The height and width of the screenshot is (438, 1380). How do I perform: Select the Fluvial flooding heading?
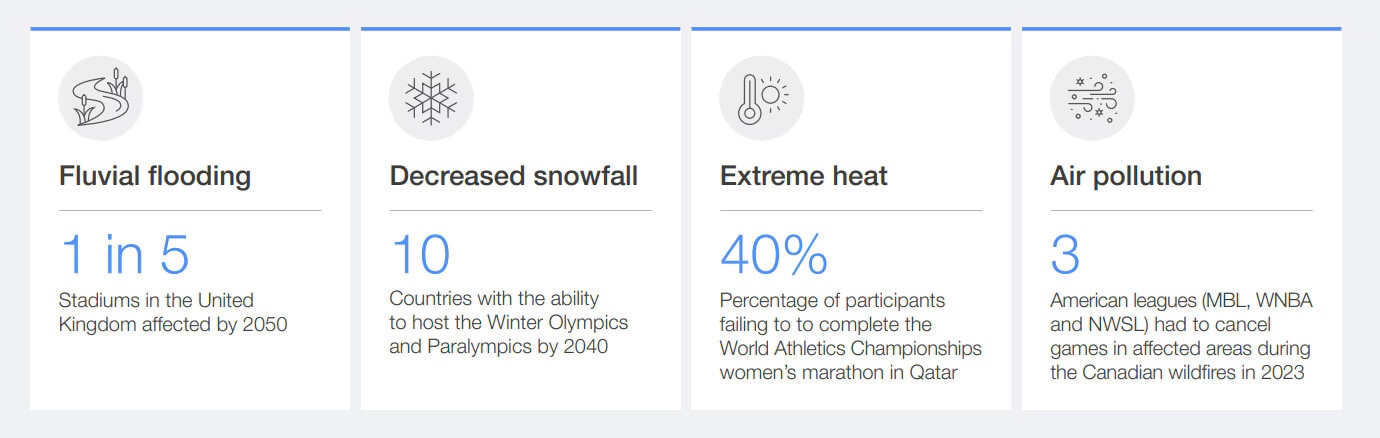tap(155, 177)
